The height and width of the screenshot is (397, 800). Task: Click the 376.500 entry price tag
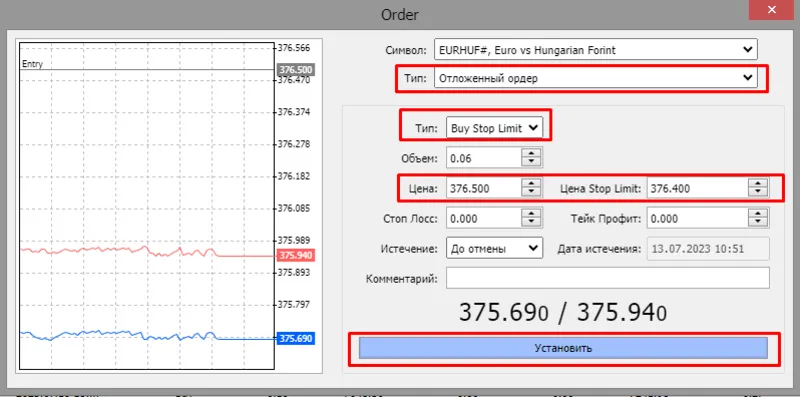click(x=295, y=70)
